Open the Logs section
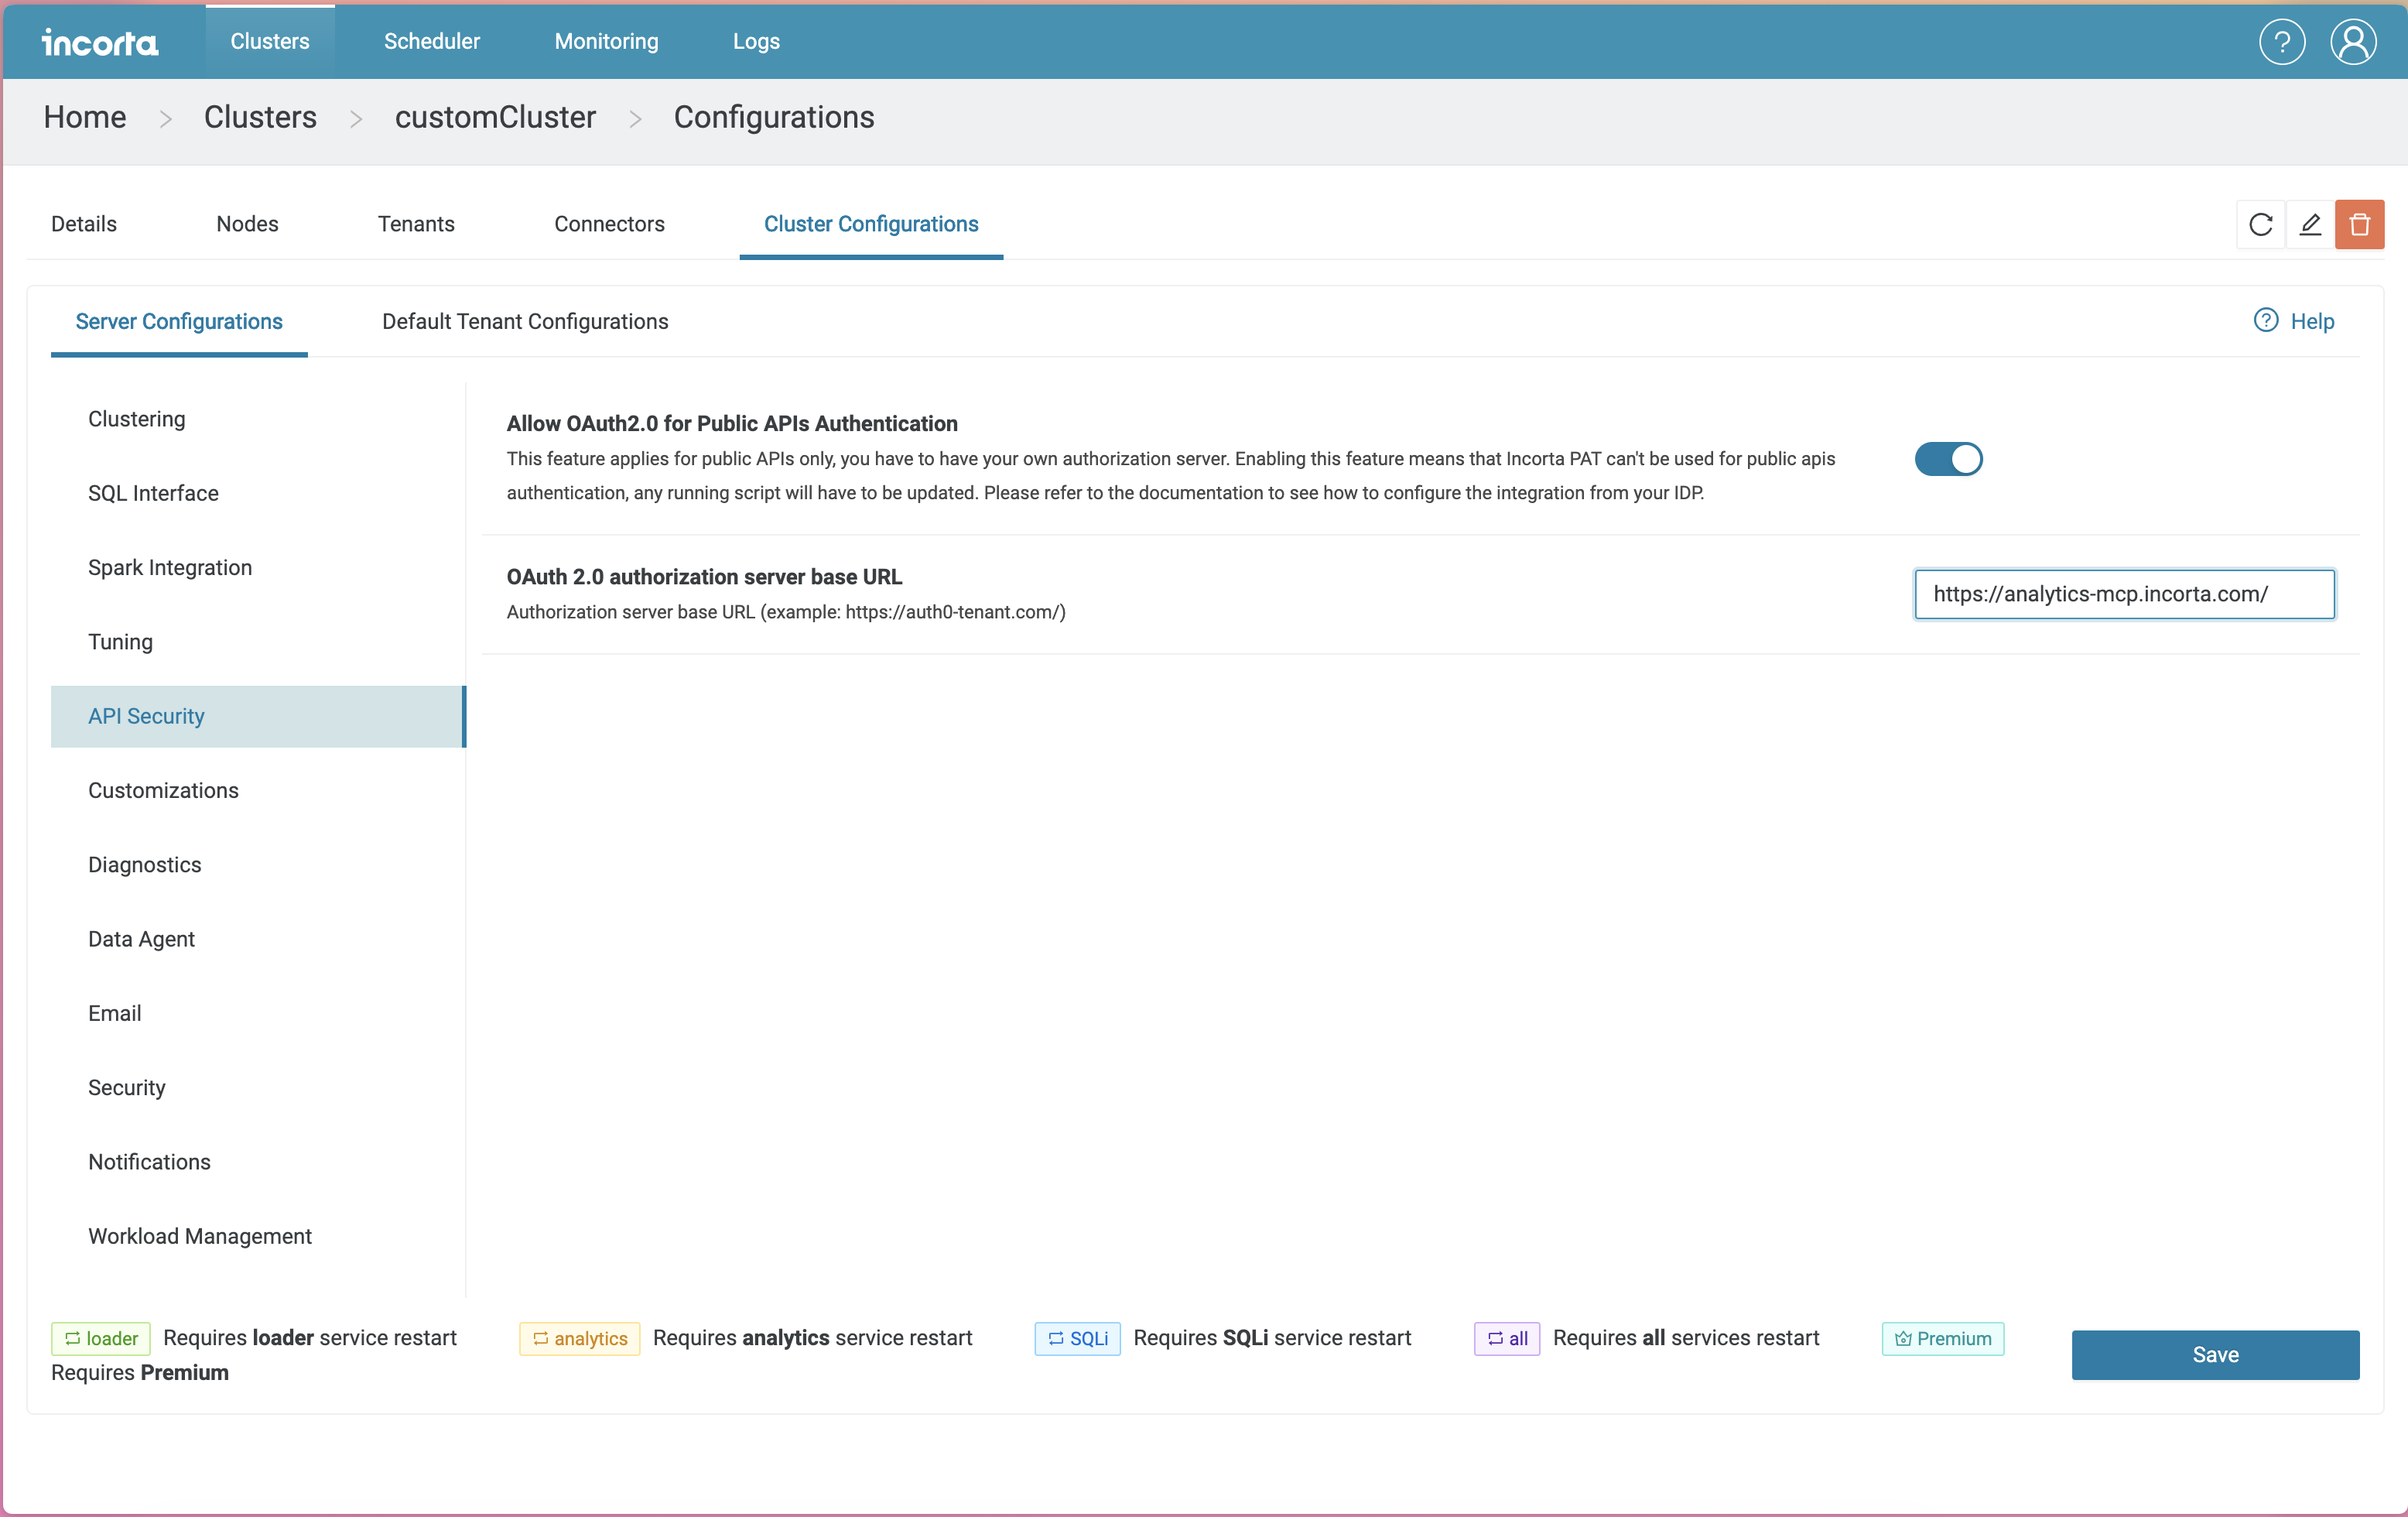 [x=756, y=41]
